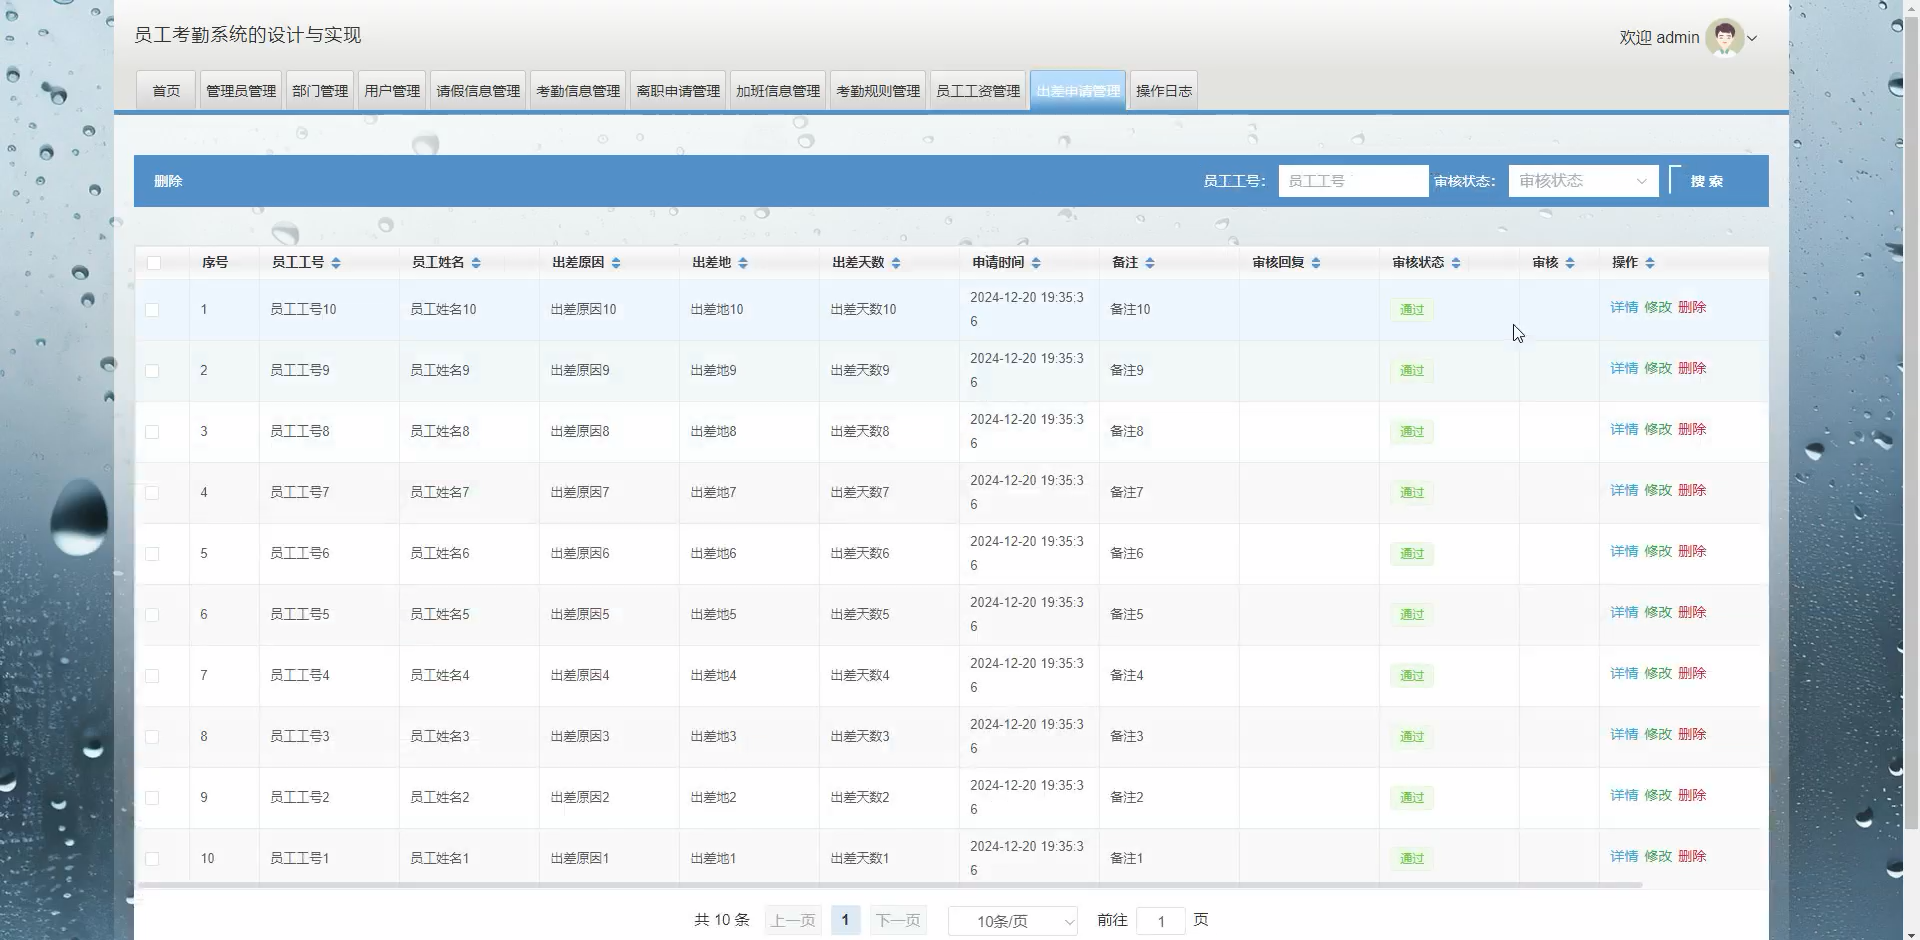Check the row for 员工工号10
This screenshot has width=1920, height=940.
[x=152, y=310]
